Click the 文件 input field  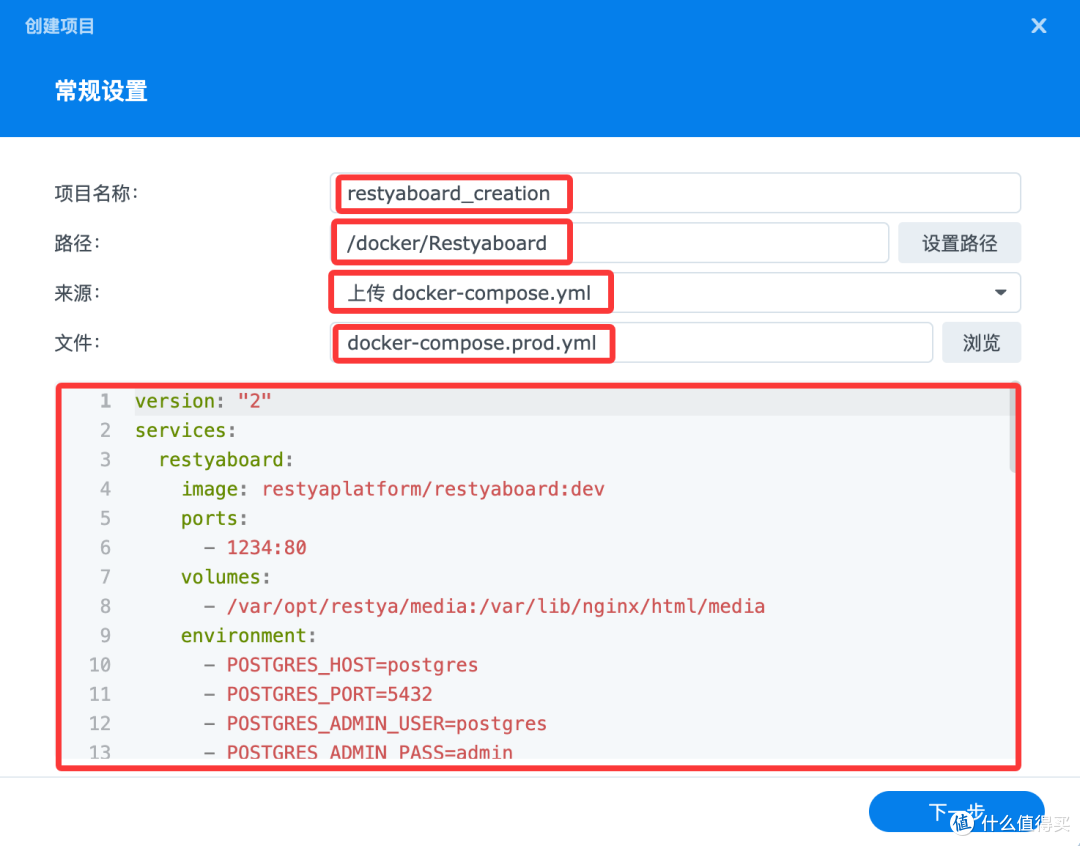tap(631, 342)
